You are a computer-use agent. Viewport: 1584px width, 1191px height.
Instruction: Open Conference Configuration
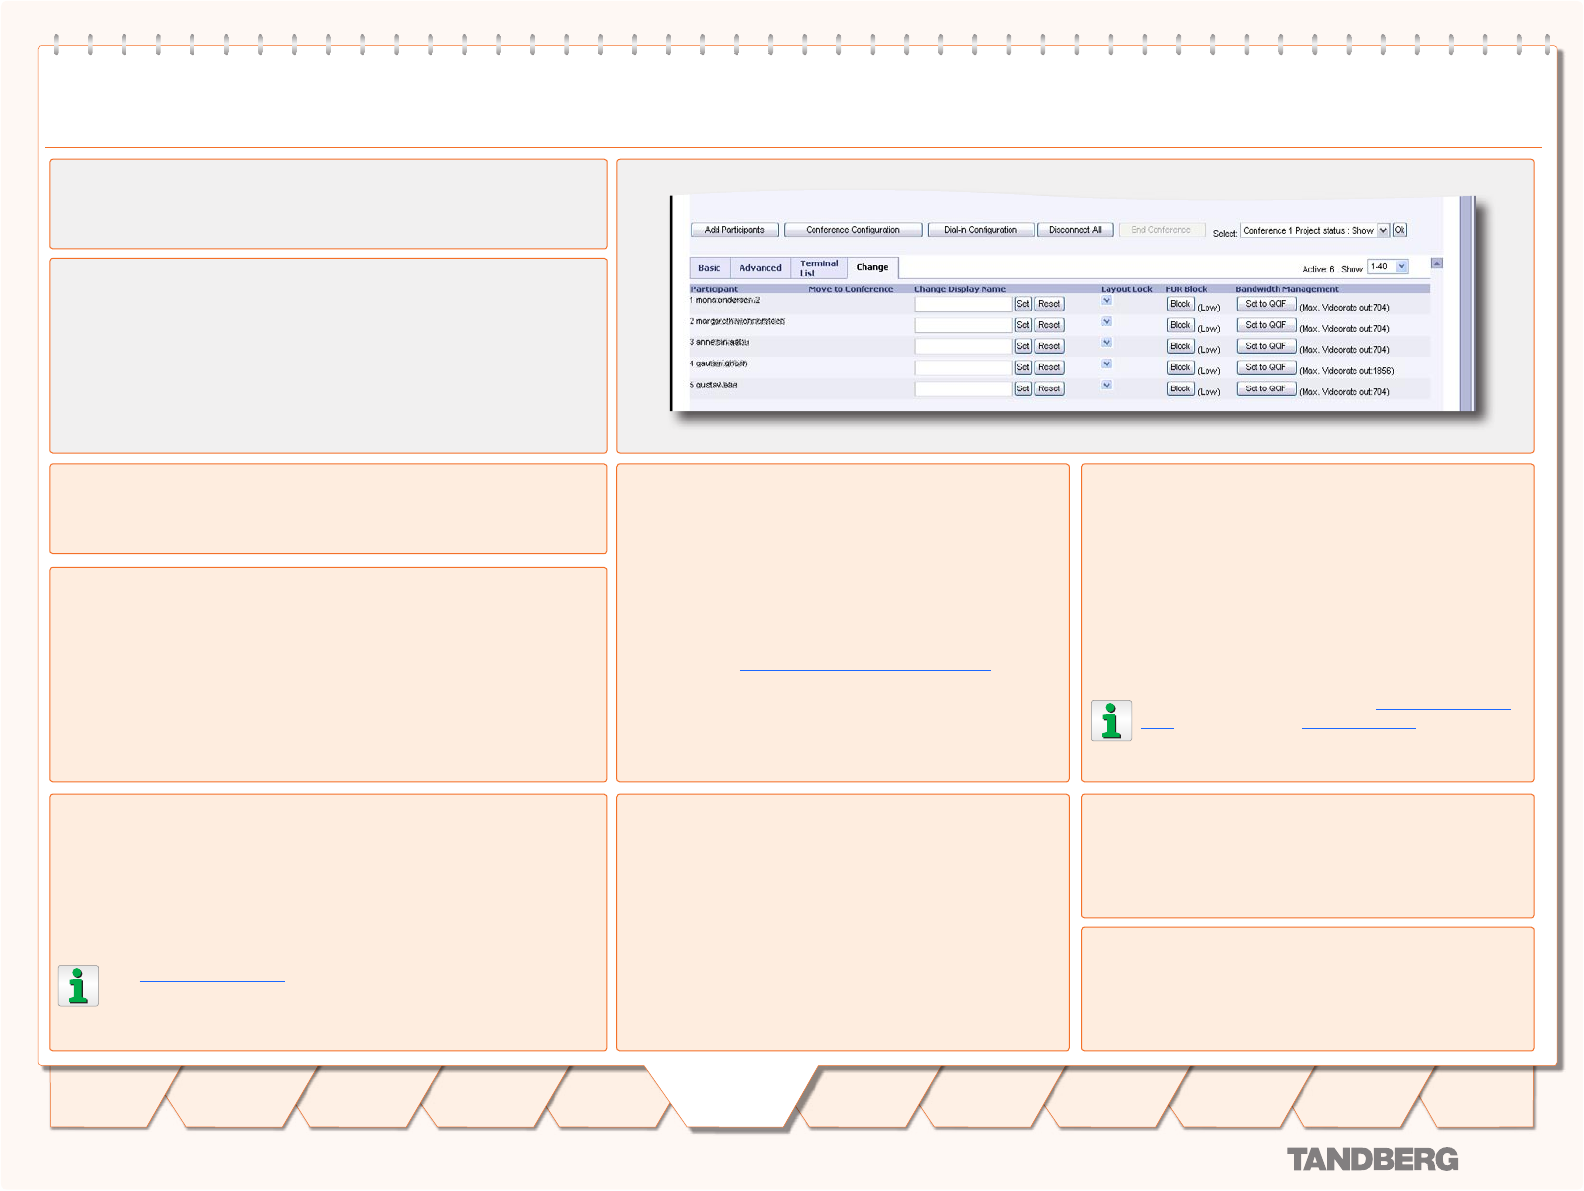click(852, 230)
